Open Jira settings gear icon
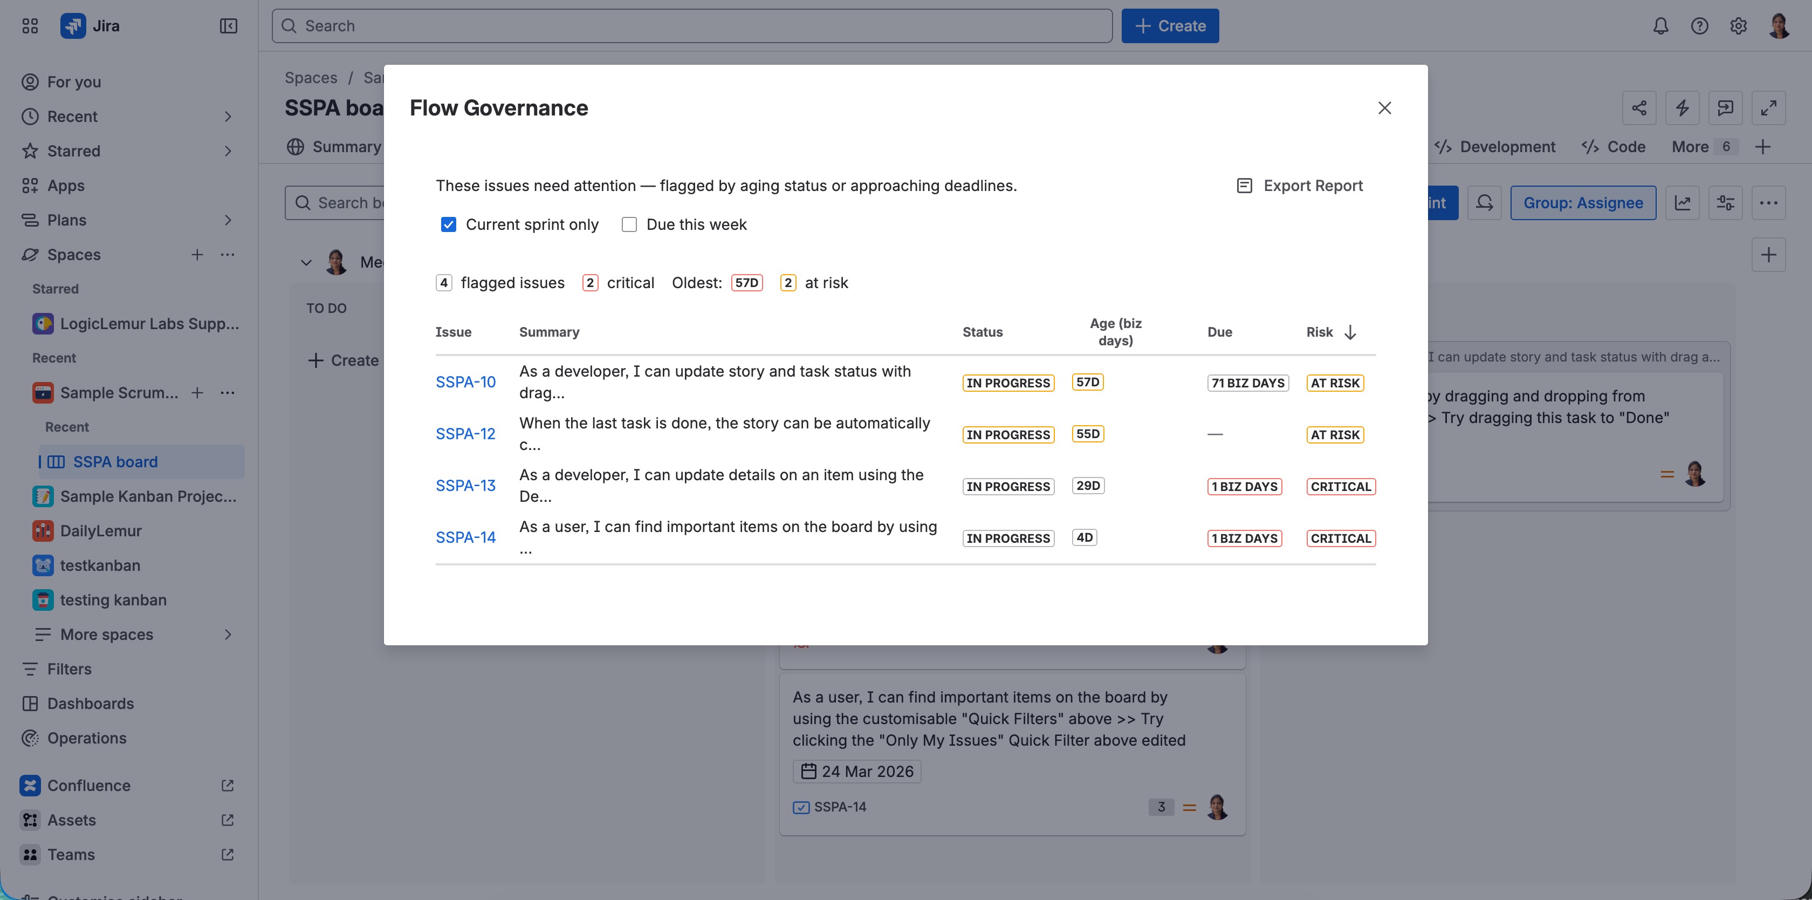 click(x=1738, y=26)
